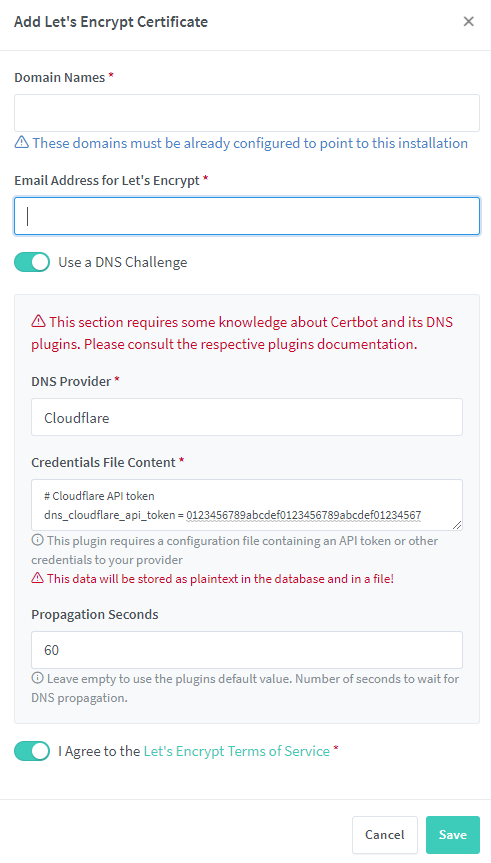Viewport: 491px width, 863px height.
Task: Click the Use a DNS Challenge label
Action: coord(123,262)
